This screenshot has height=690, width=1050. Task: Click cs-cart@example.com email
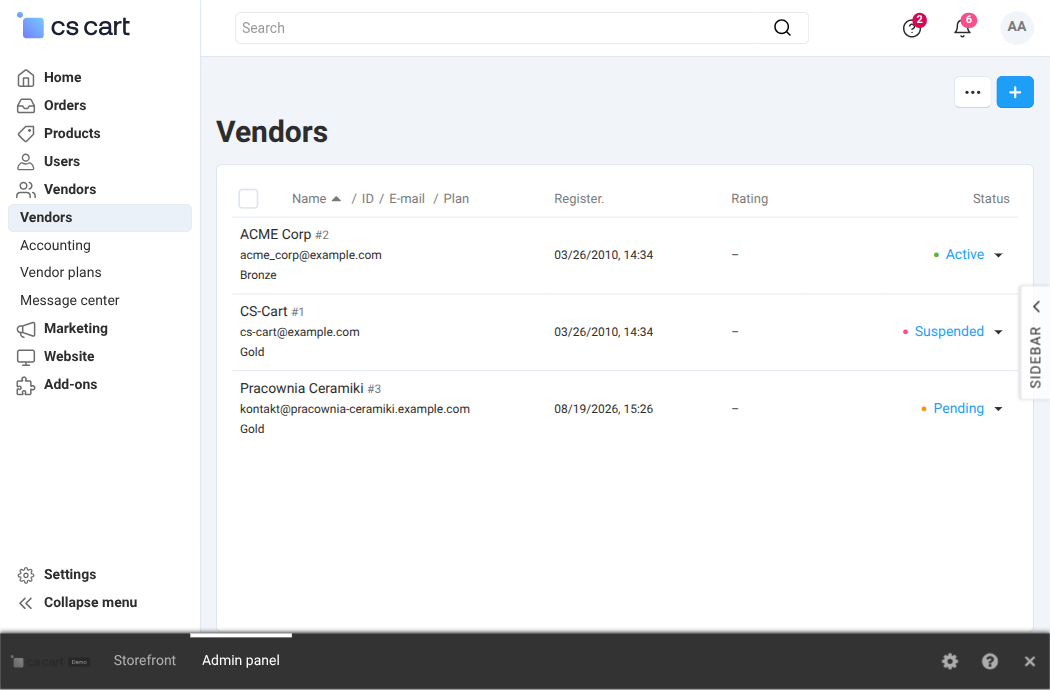pos(299,332)
